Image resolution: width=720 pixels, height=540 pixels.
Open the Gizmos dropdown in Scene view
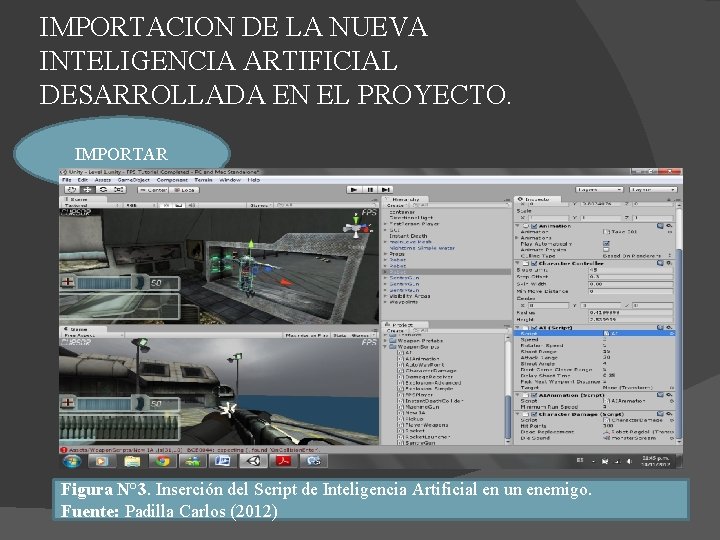pyautogui.click(x=261, y=205)
